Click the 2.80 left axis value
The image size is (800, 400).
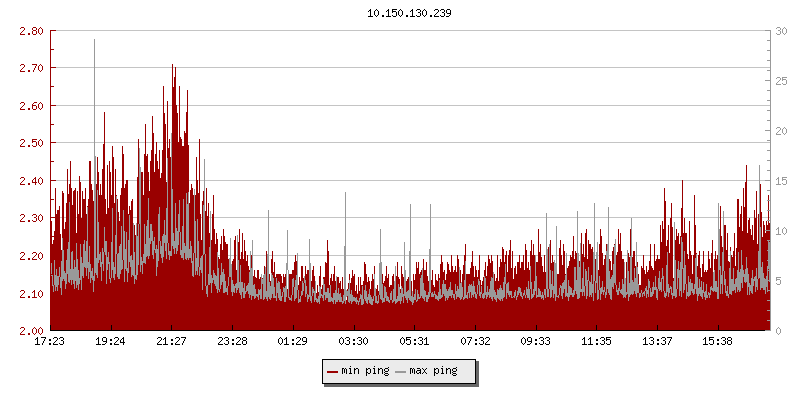tap(31, 31)
